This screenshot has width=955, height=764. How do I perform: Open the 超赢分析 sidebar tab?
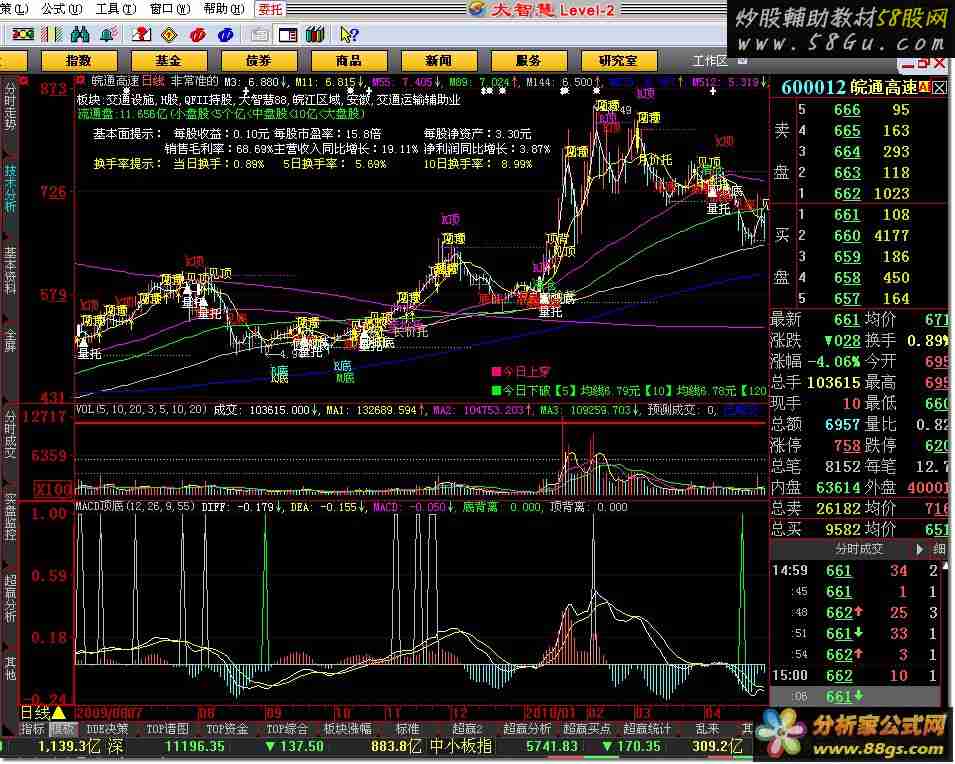10,597
